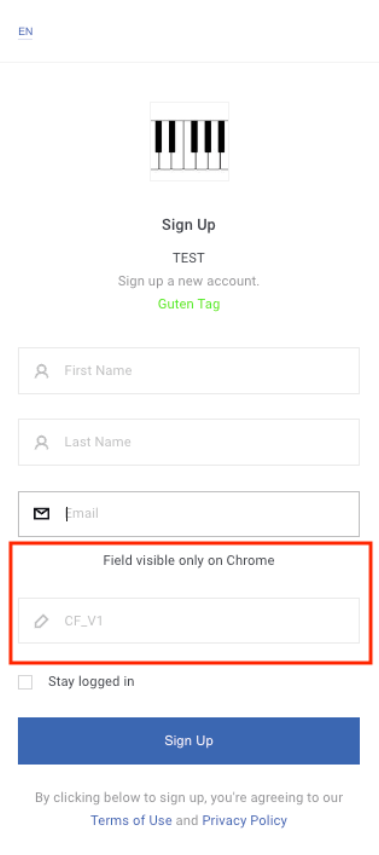The image size is (379, 855).
Task: Click the Sign Up heading text
Action: point(189,225)
